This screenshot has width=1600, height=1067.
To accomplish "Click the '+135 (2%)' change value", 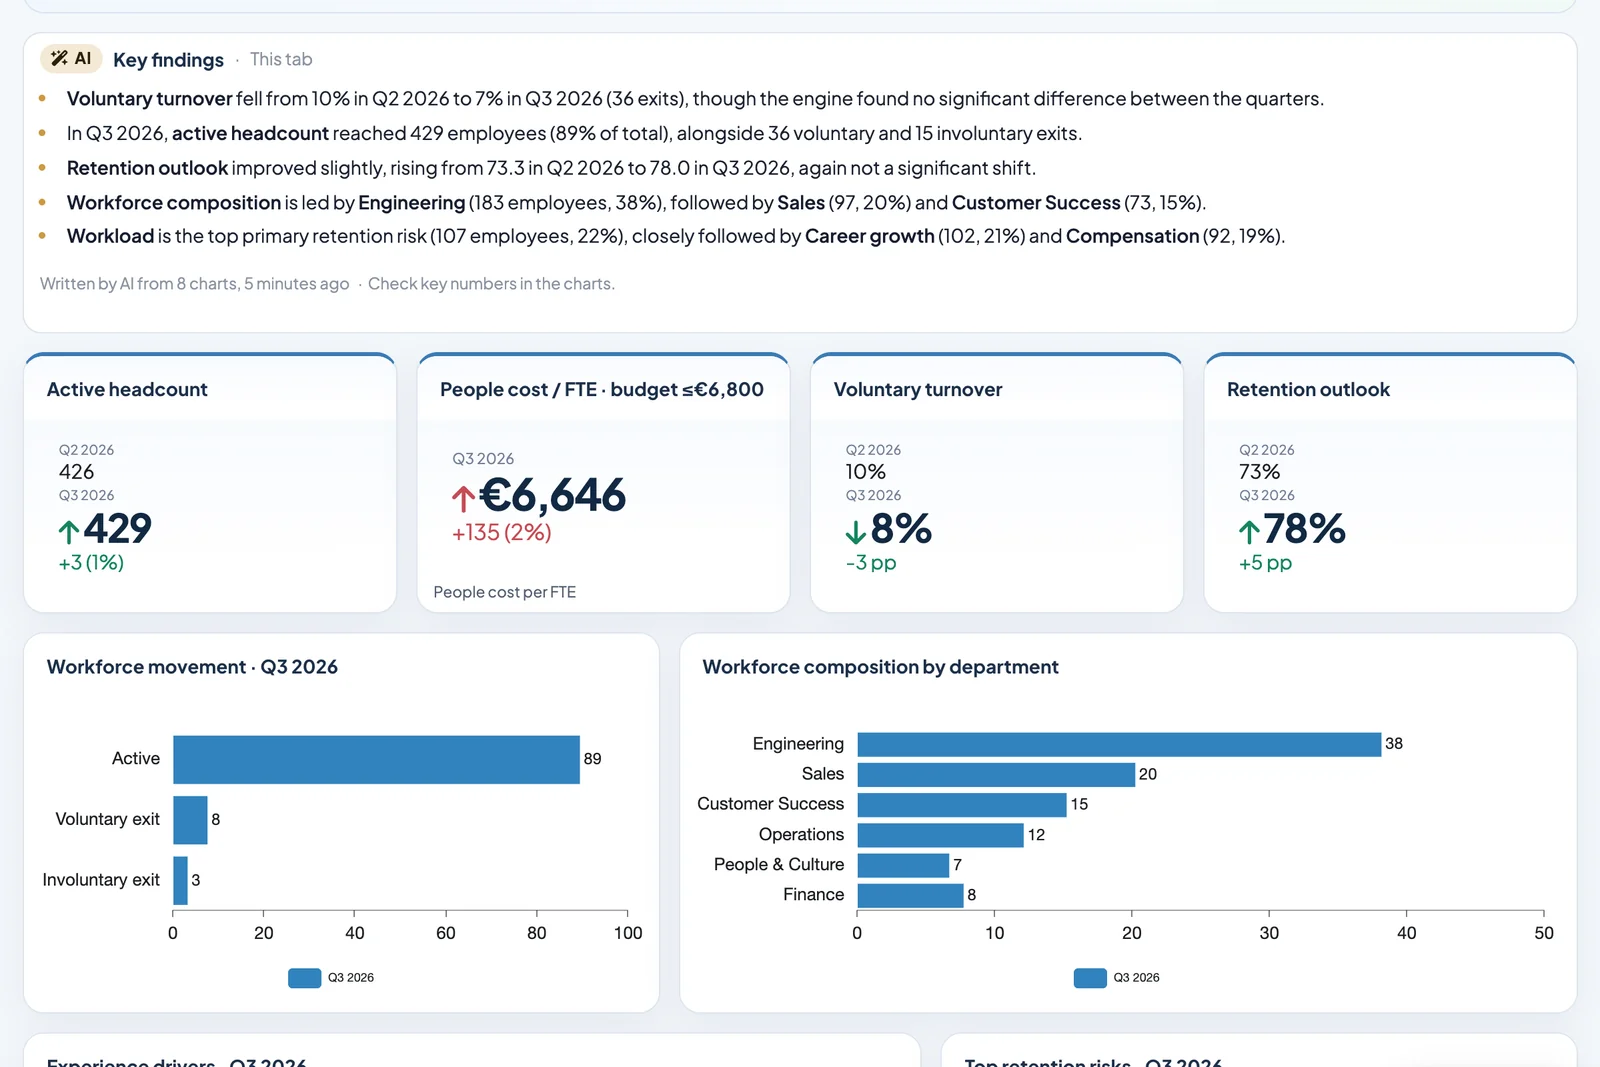I will pyautogui.click(x=501, y=533).
